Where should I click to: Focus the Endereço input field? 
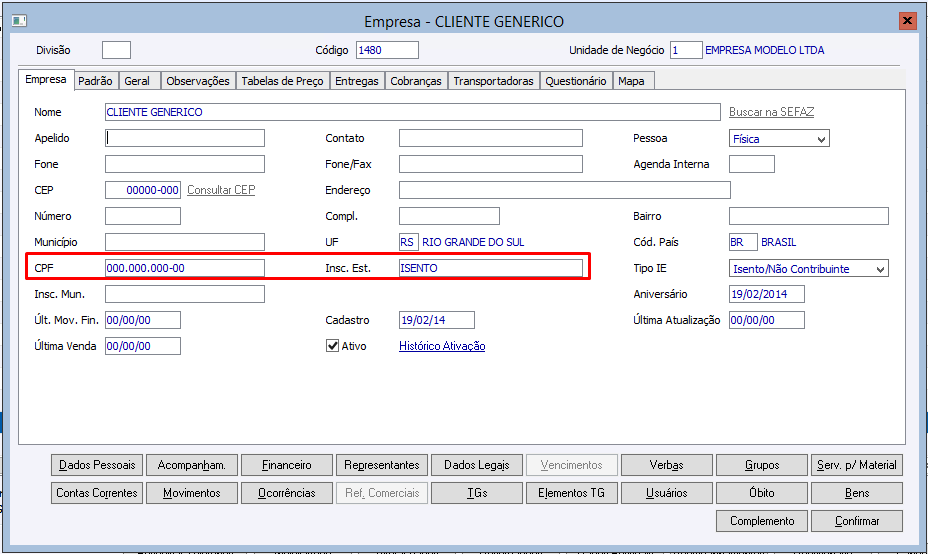pyautogui.click(x=565, y=190)
